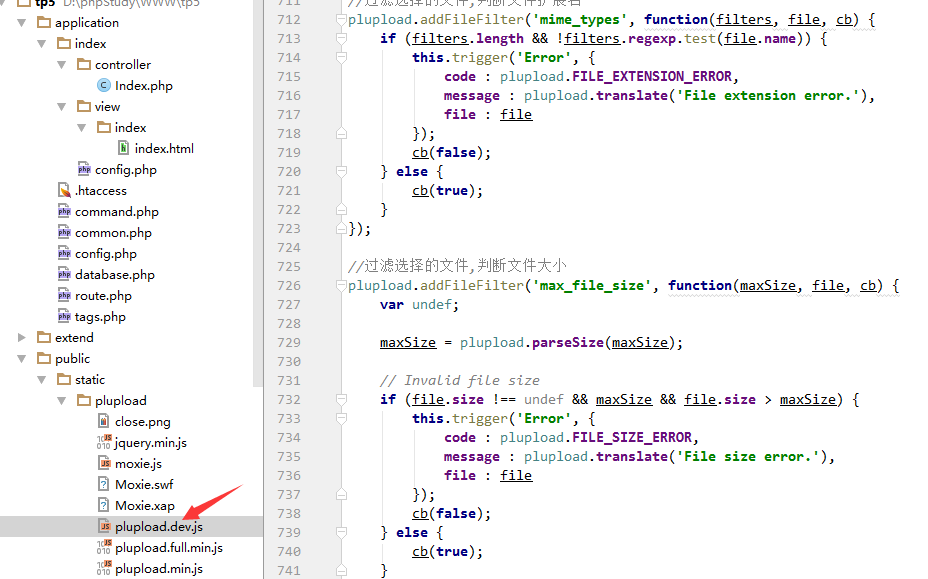The image size is (928, 579).
Task: Open command.php file
Action: pyautogui.click(x=117, y=212)
